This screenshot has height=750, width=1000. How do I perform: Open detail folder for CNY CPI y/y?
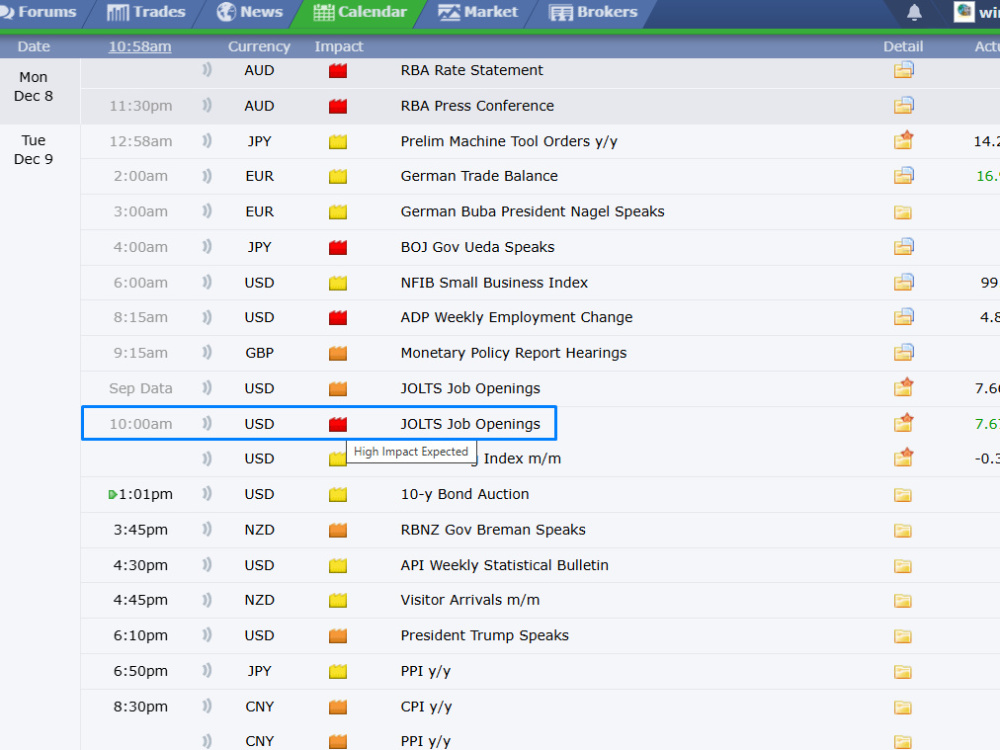pyautogui.click(x=902, y=707)
